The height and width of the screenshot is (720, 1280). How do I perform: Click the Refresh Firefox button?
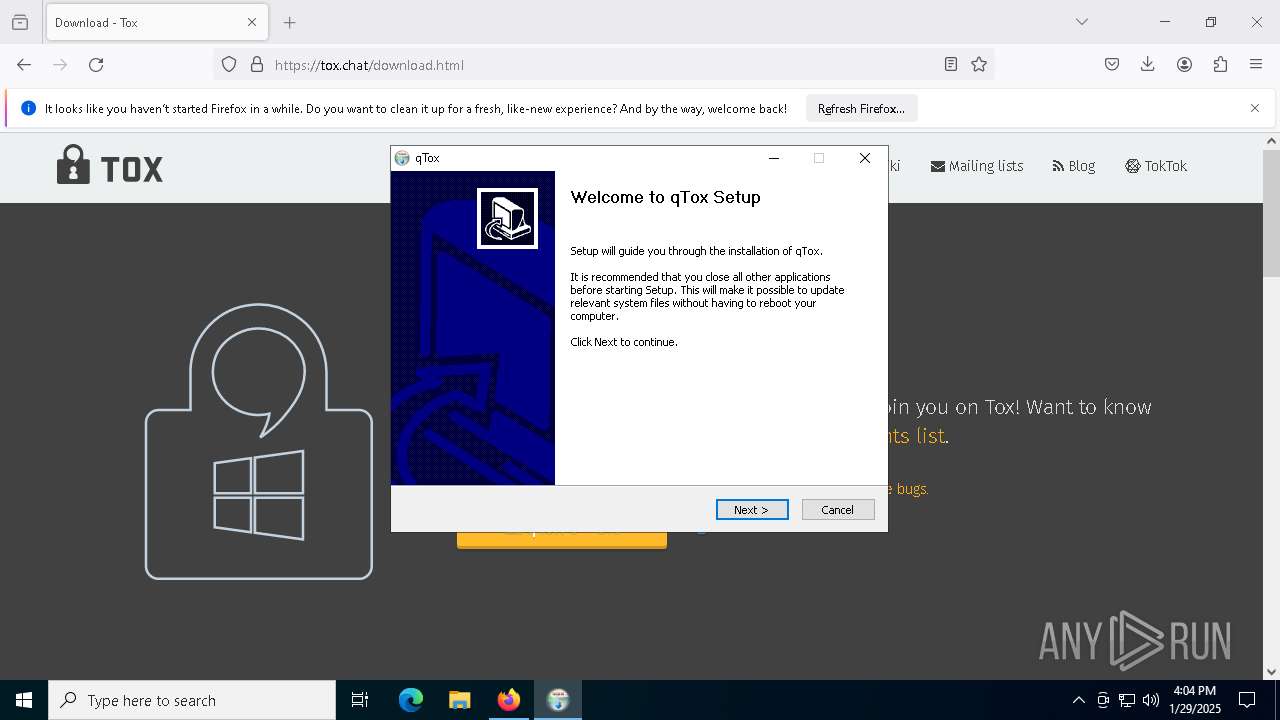click(861, 109)
